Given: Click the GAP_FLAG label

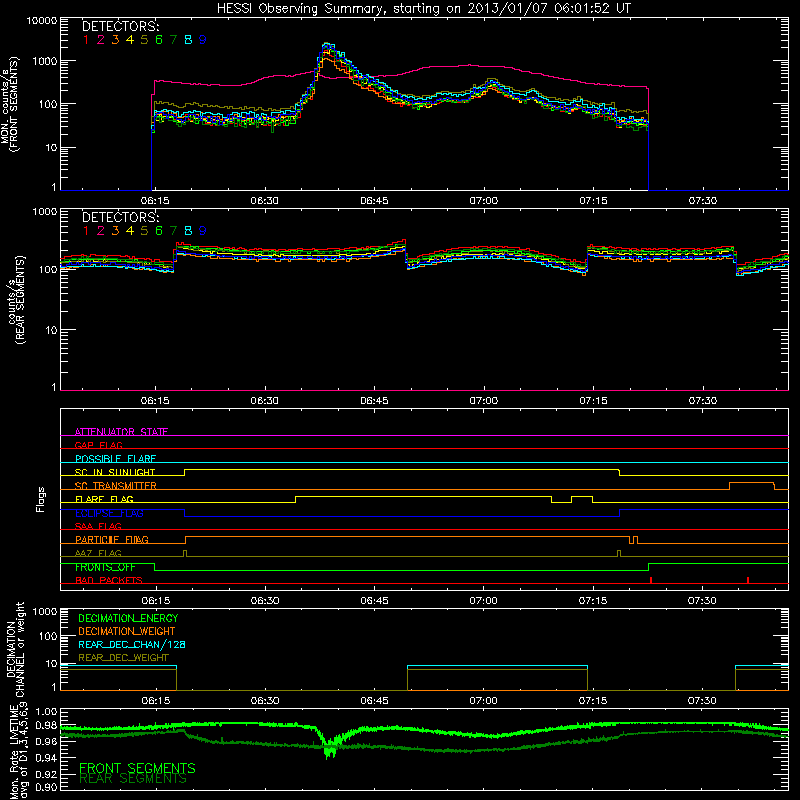Looking at the screenshot, I should [98, 445].
